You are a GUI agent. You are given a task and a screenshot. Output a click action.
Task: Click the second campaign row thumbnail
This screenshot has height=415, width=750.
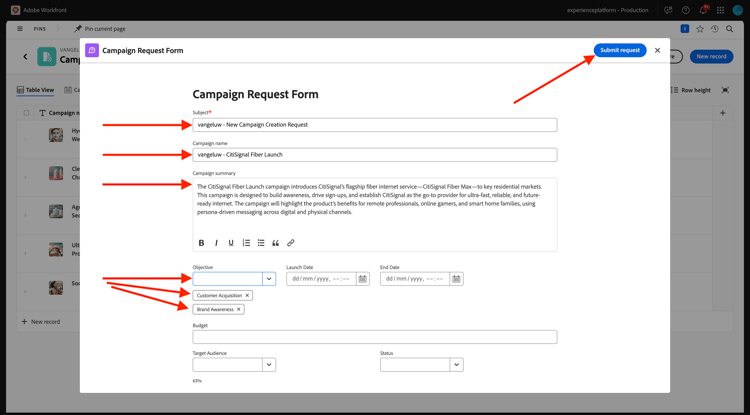pyautogui.click(x=56, y=173)
